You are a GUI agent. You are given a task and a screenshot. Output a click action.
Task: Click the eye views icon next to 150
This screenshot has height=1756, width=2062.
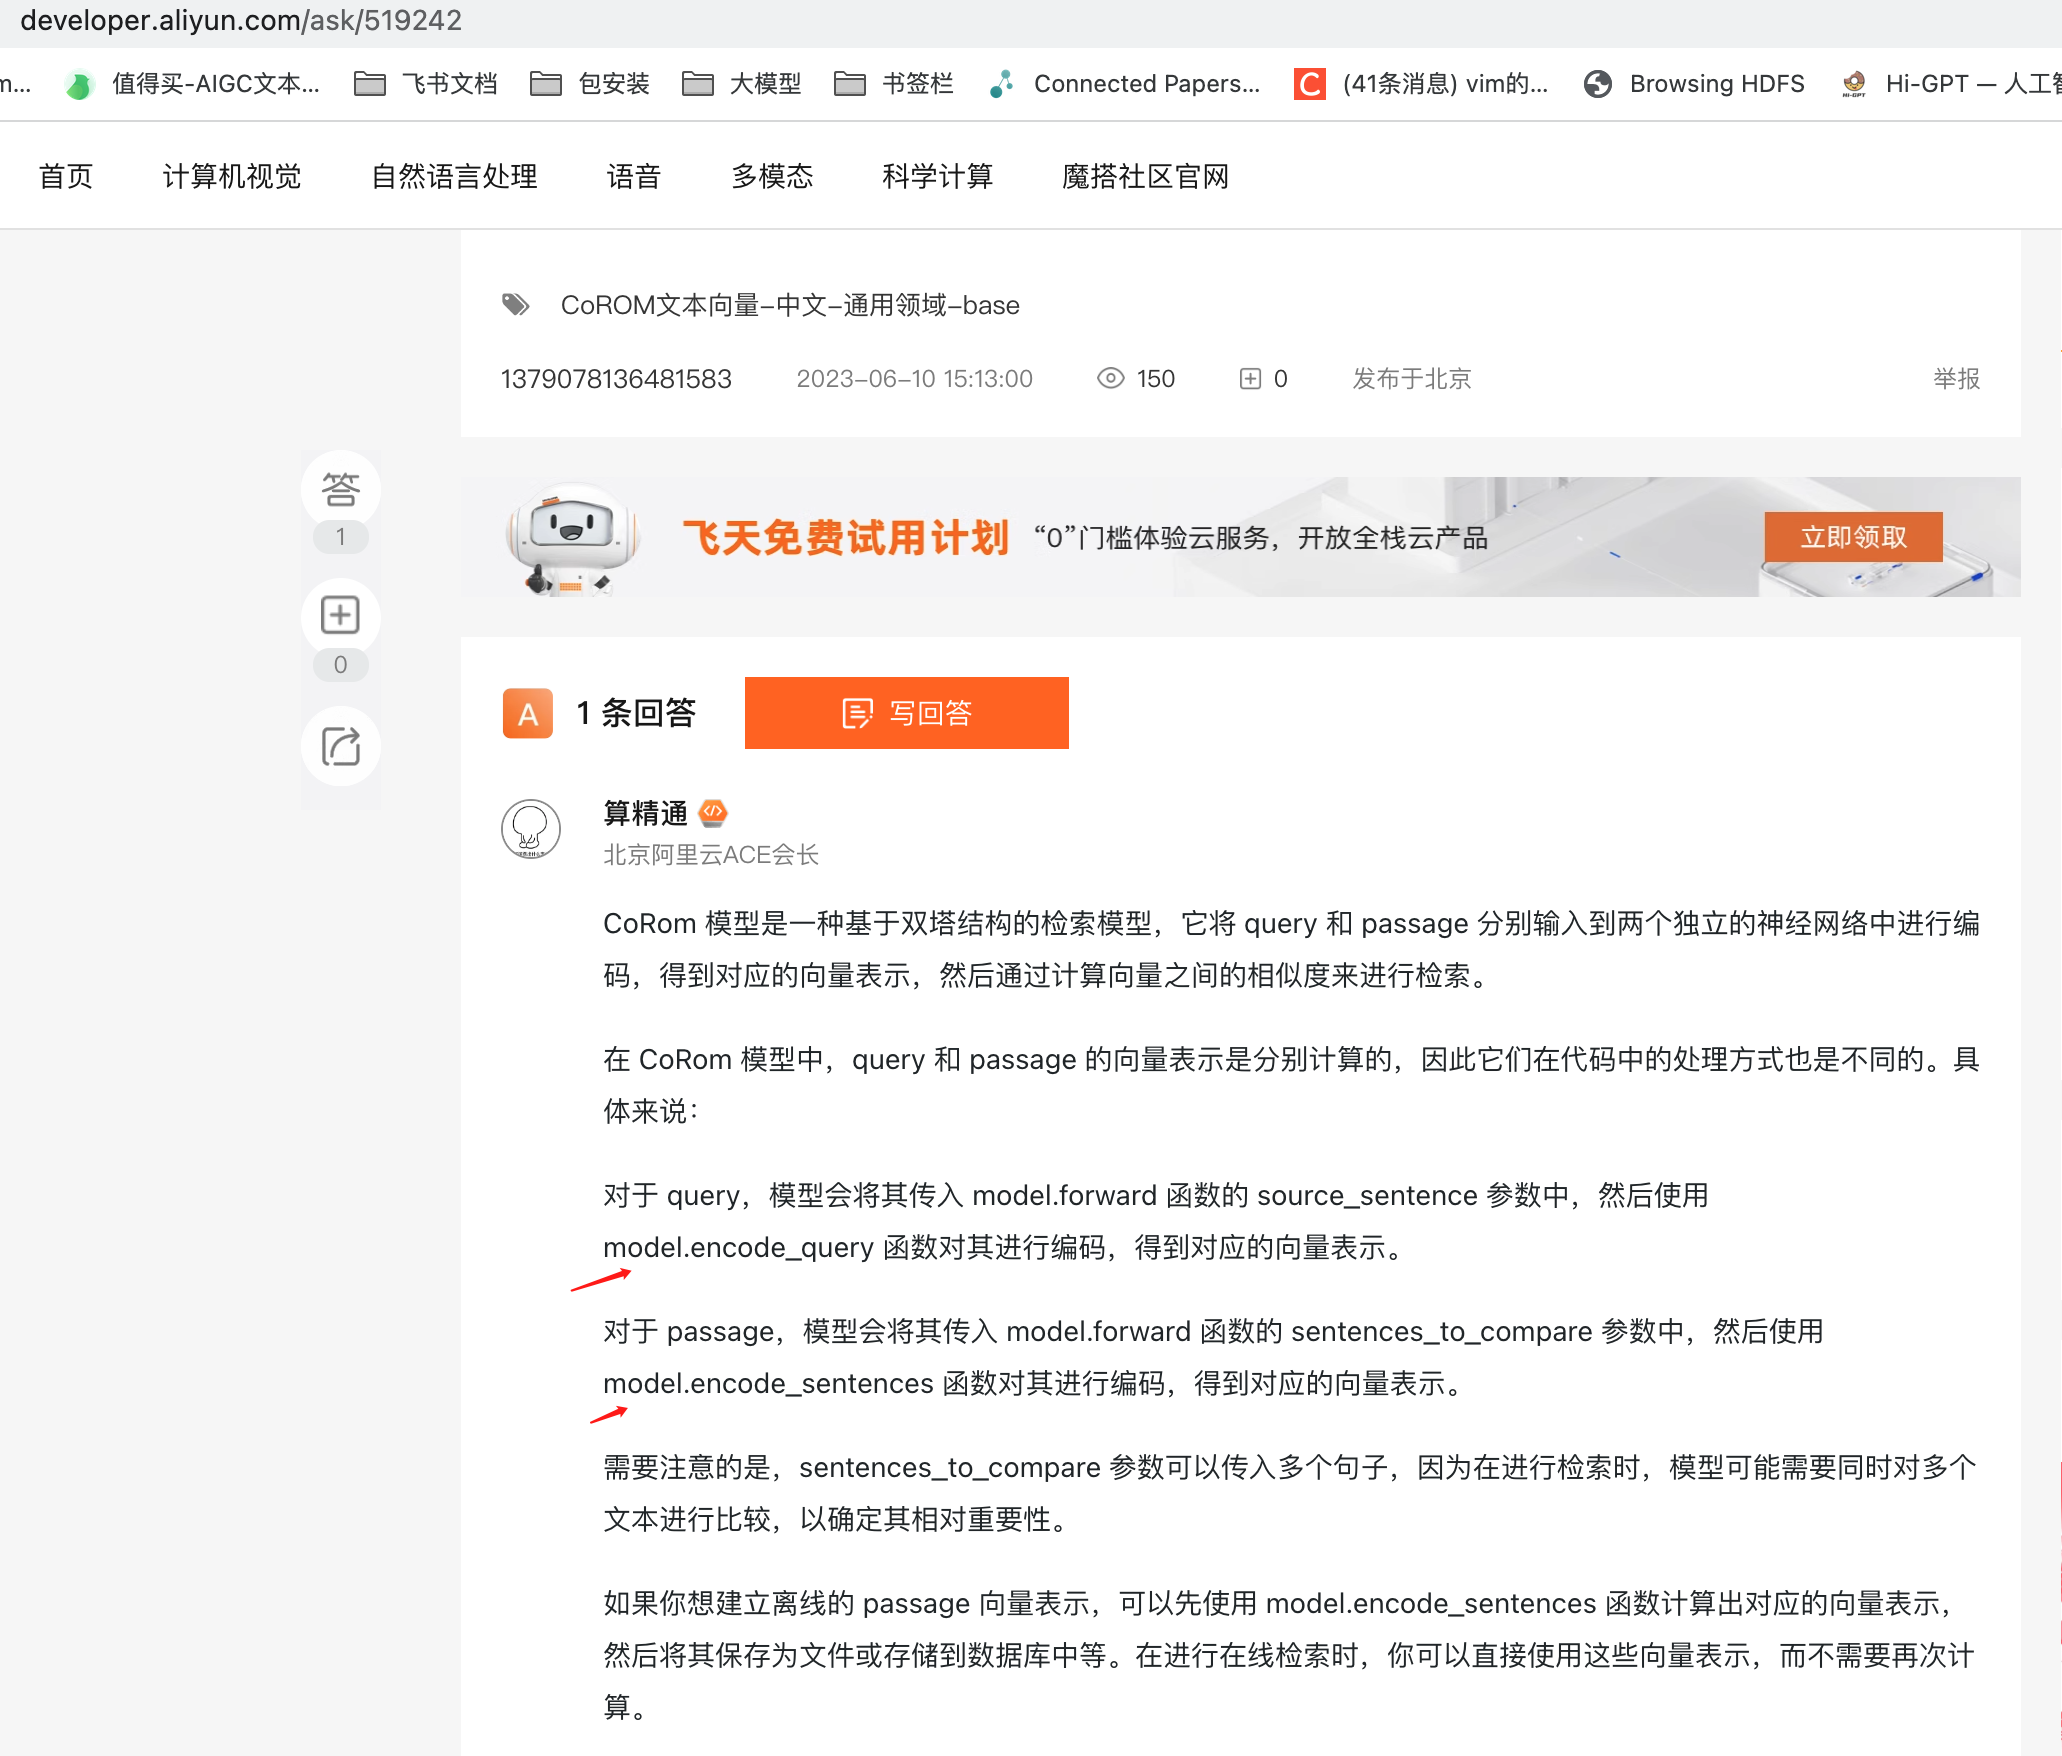[x=1110, y=378]
